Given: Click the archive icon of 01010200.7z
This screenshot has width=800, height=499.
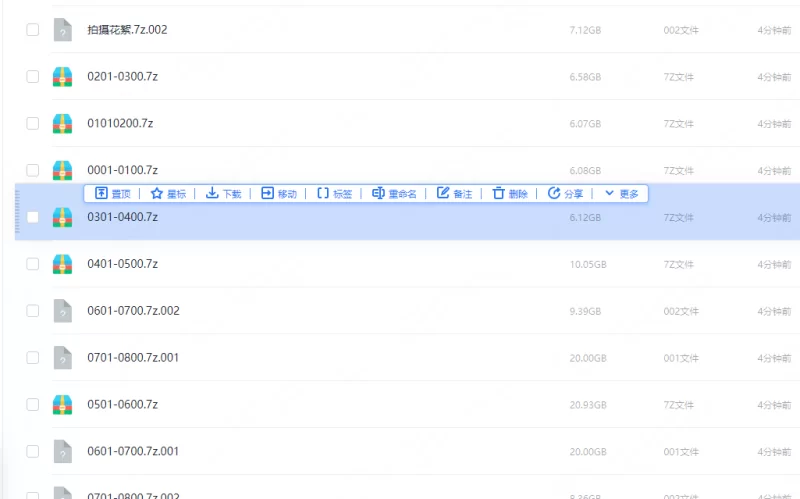Looking at the screenshot, I should click(x=62, y=123).
